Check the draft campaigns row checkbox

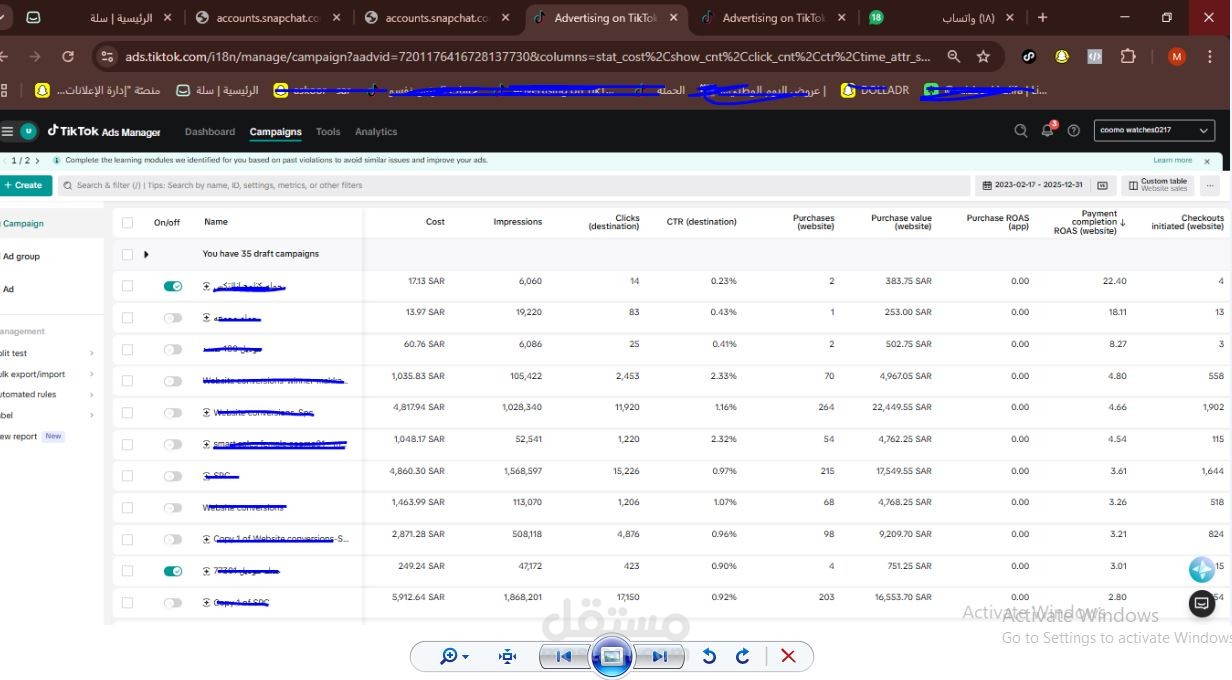click(x=127, y=254)
